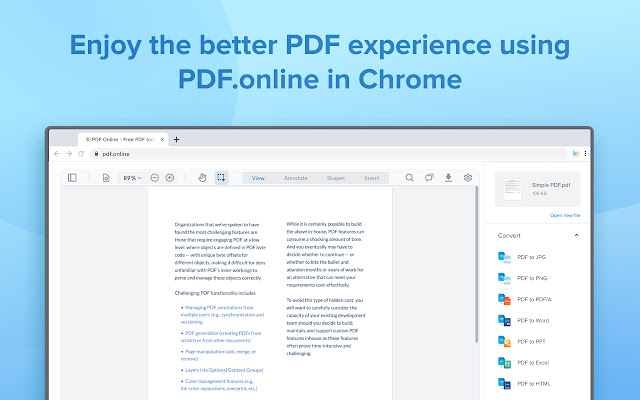
Task: Click the download icon in toolbar
Action: (x=448, y=178)
